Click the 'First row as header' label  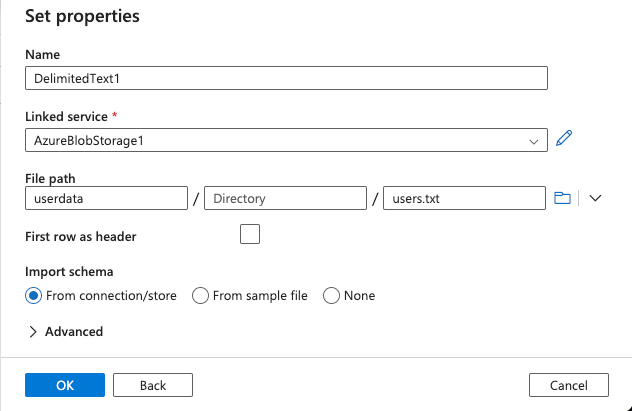pyautogui.click(x=80, y=237)
